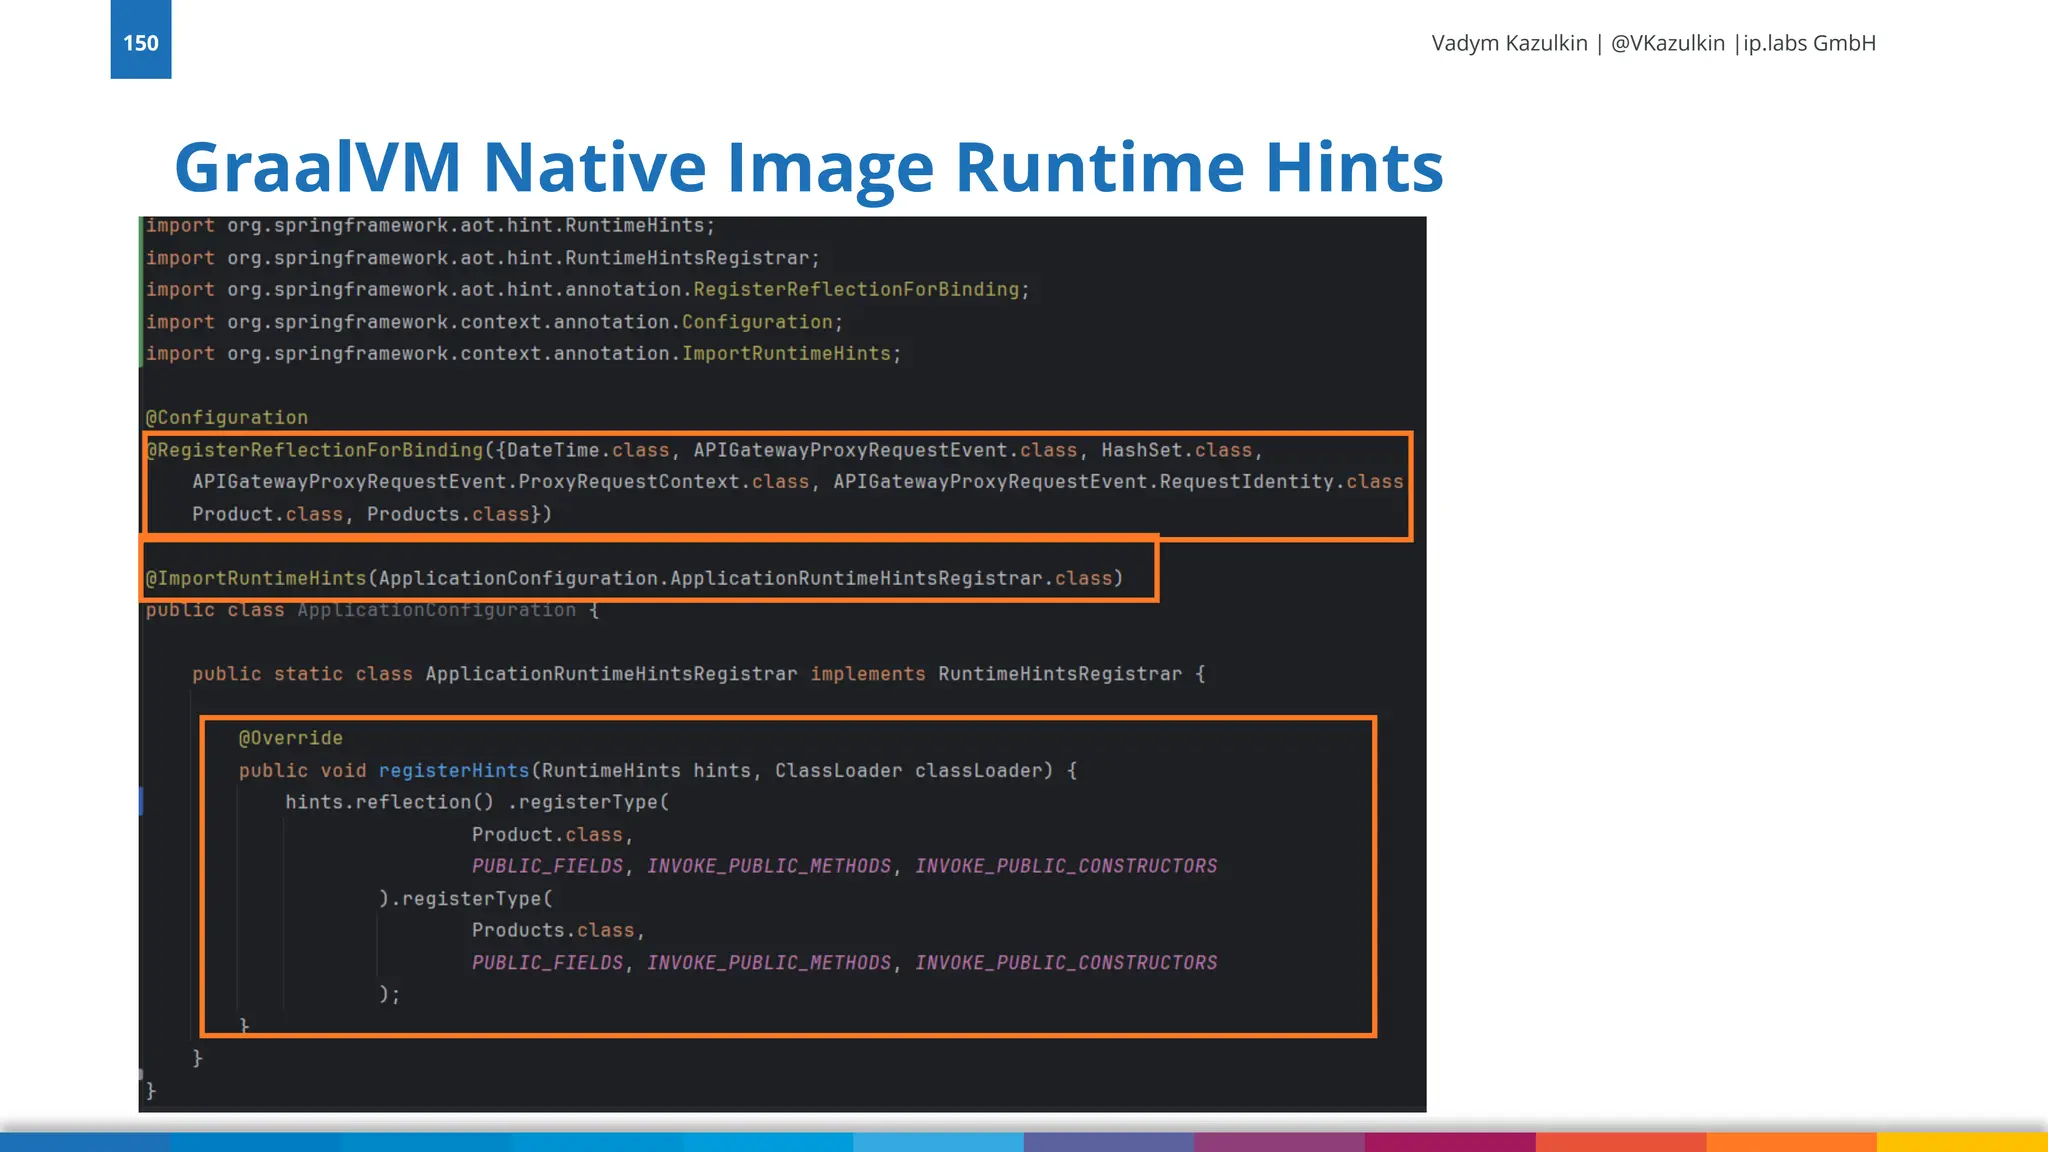Click the slide number 150 badge
The height and width of the screenshot is (1152, 2048).
tap(141, 40)
